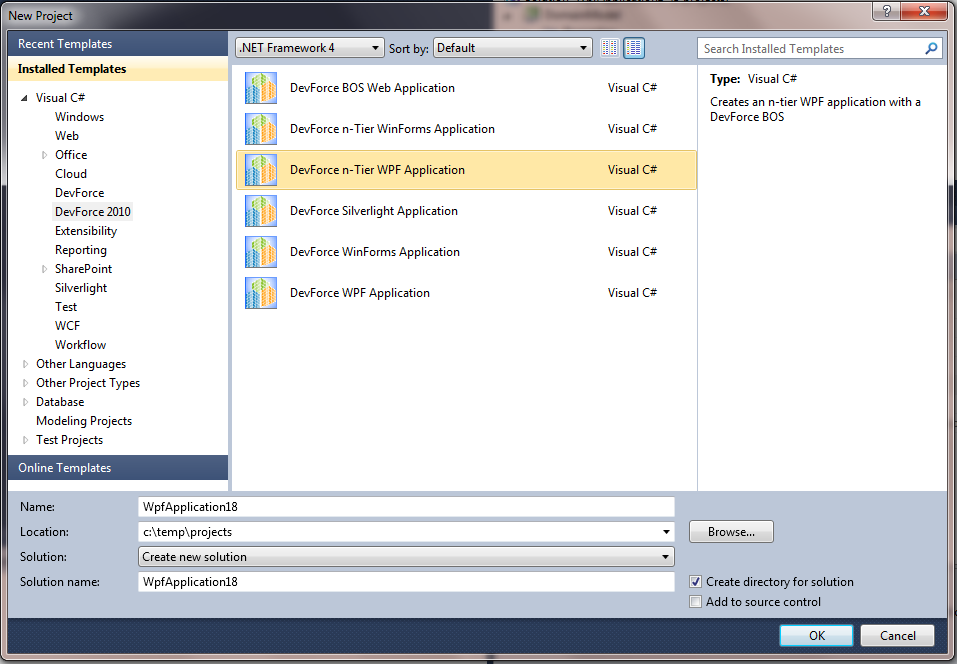This screenshot has height=664, width=957.
Task: Switch to medium icons list view
Action: [634, 48]
